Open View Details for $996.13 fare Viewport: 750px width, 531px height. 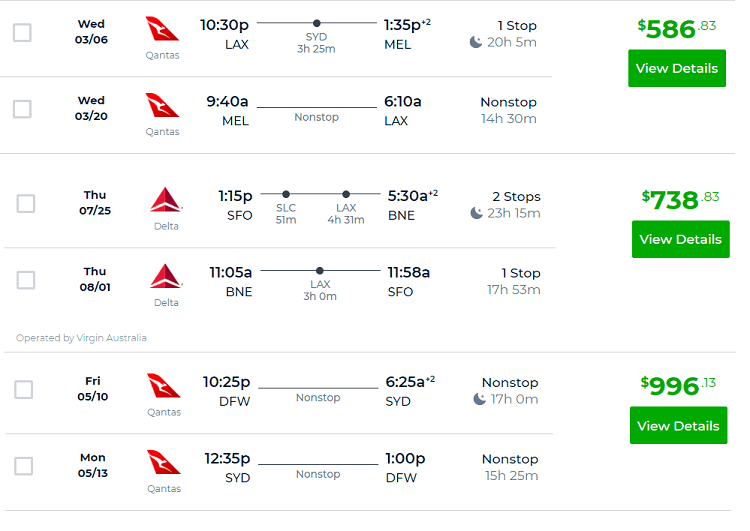[678, 425]
